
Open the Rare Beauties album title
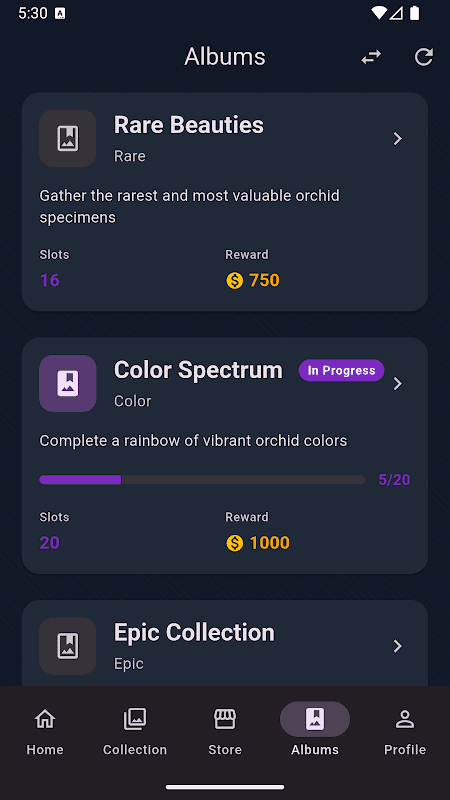tap(189, 125)
